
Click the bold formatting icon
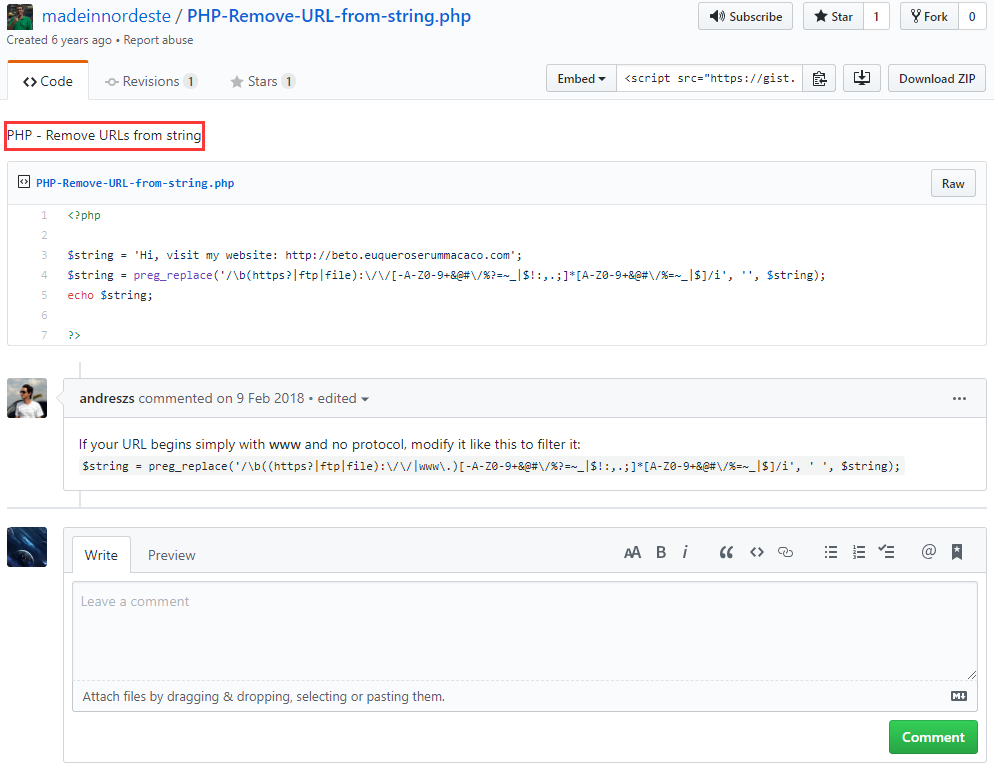661,552
